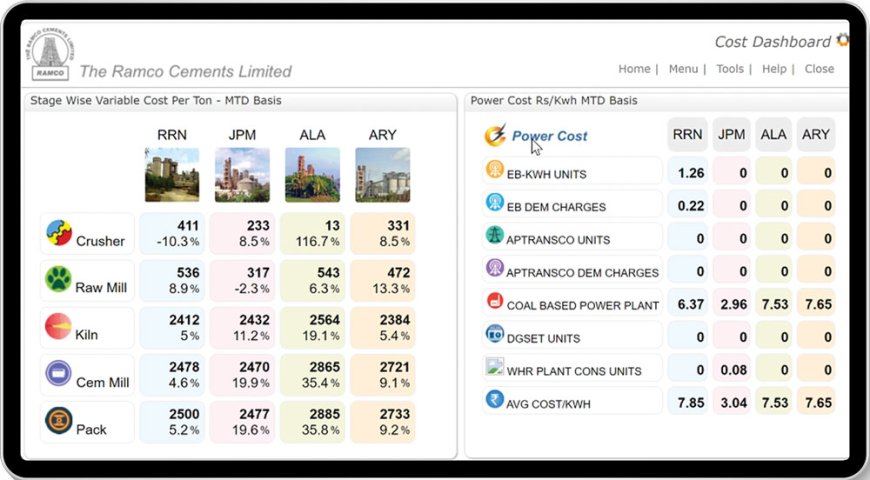This screenshot has height=480, width=870.
Task: Click the Crusher stage label
Action: tap(100, 241)
